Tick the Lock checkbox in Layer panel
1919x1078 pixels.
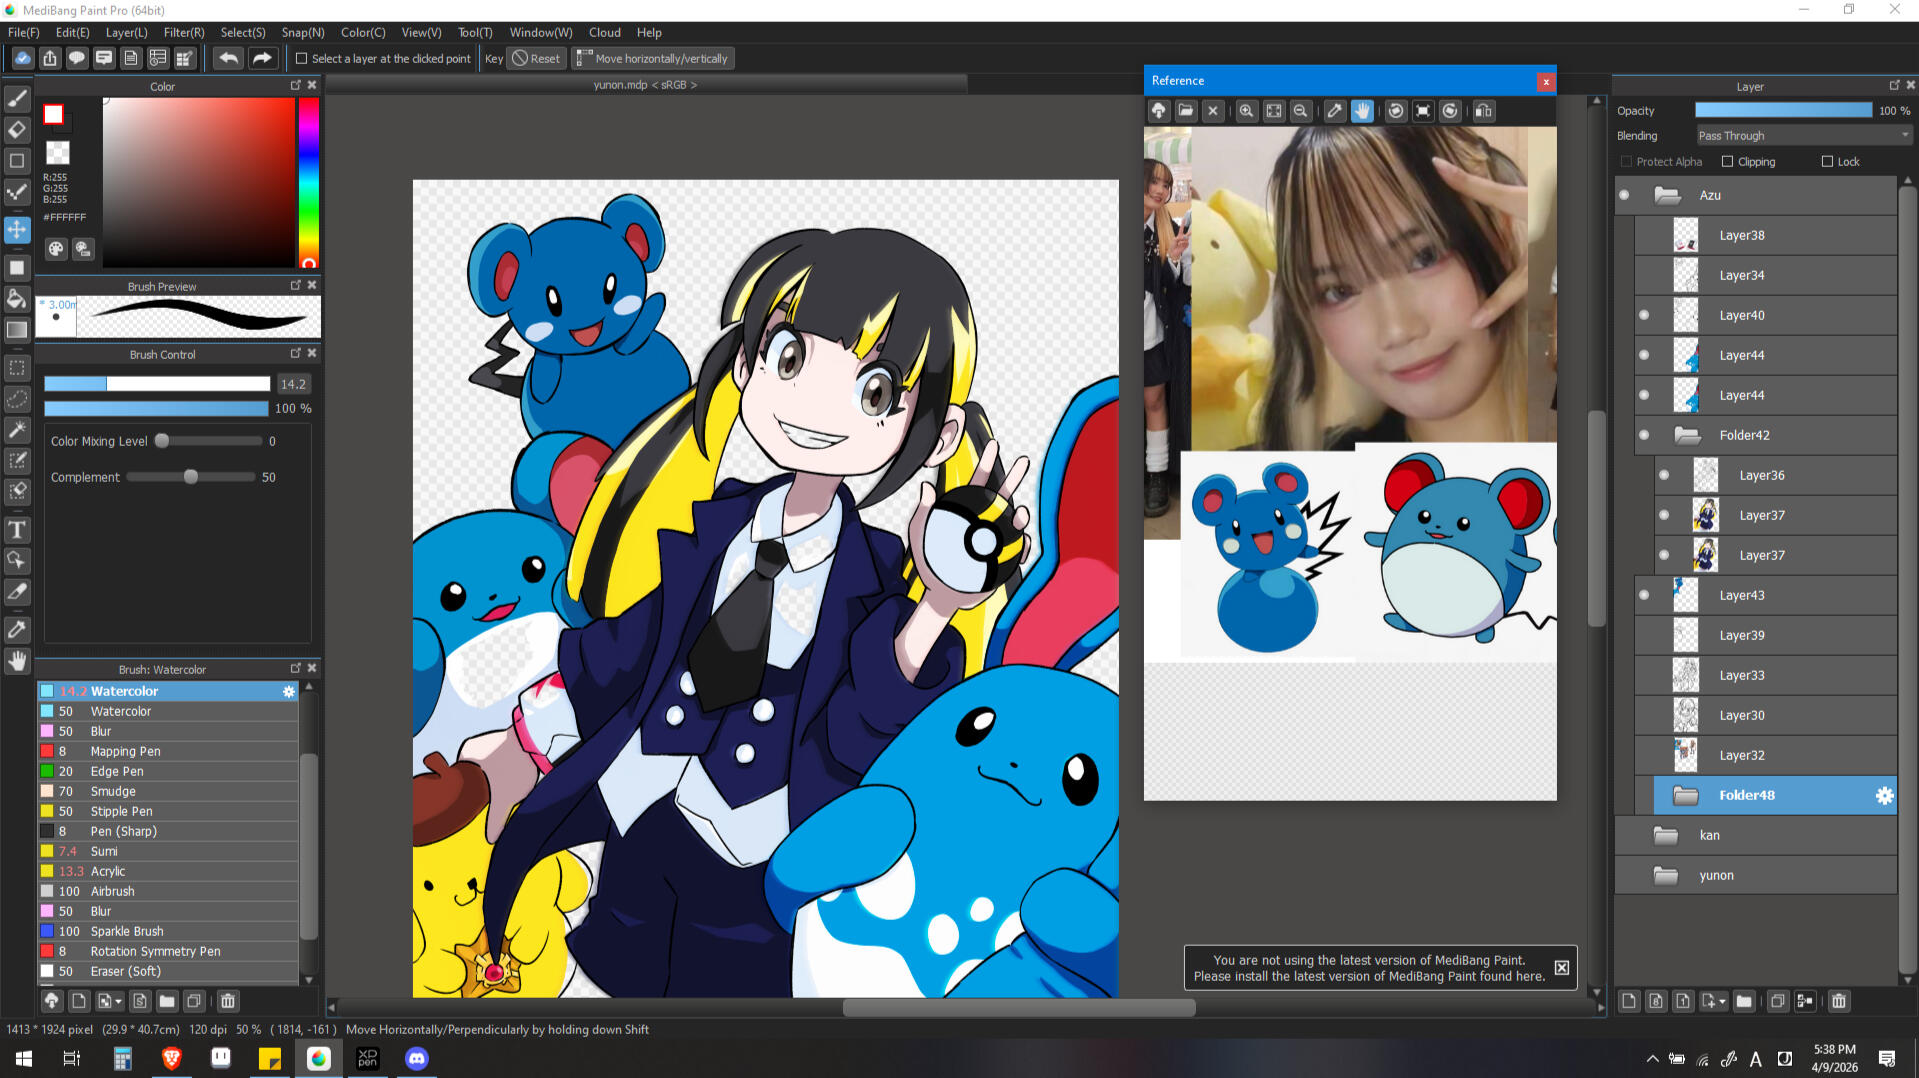pos(1827,161)
